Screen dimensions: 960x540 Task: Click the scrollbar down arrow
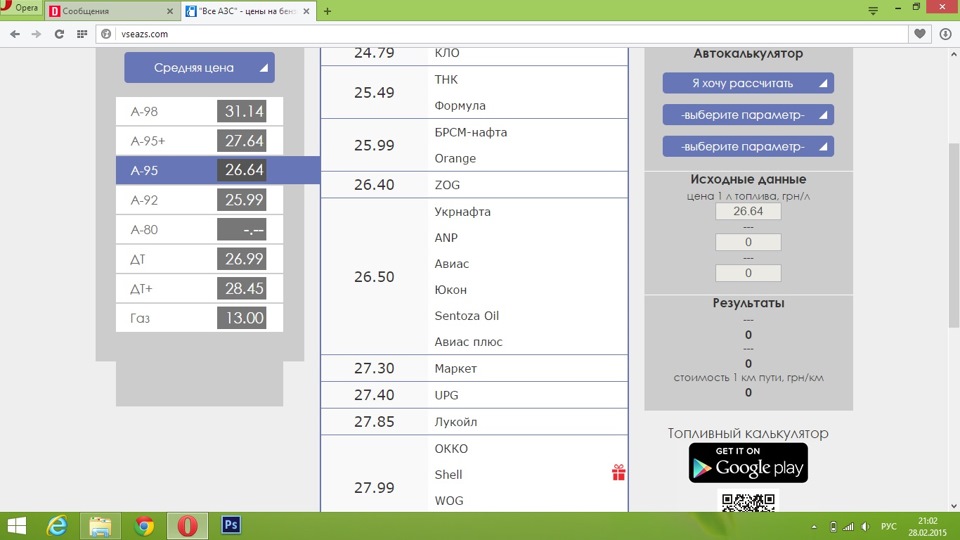(954, 506)
